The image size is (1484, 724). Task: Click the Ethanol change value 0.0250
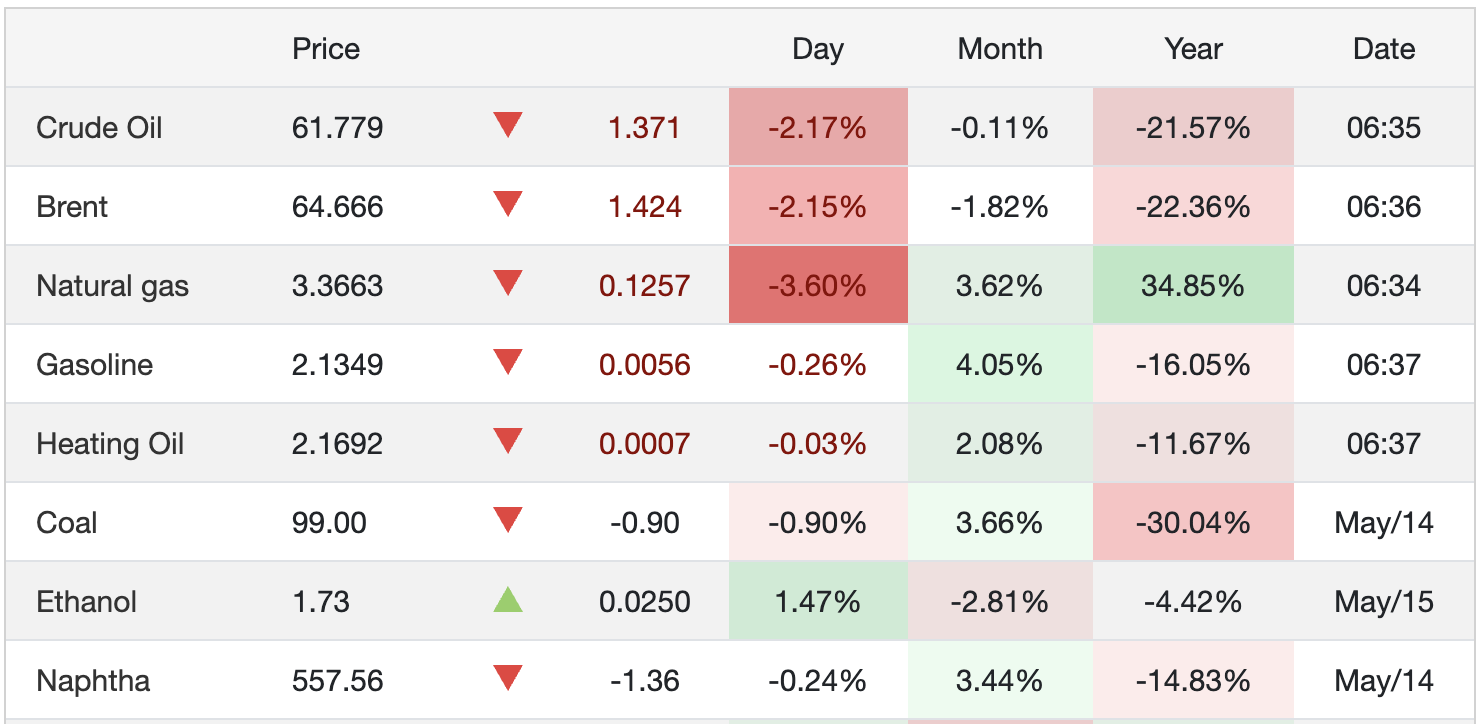click(644, 602)
